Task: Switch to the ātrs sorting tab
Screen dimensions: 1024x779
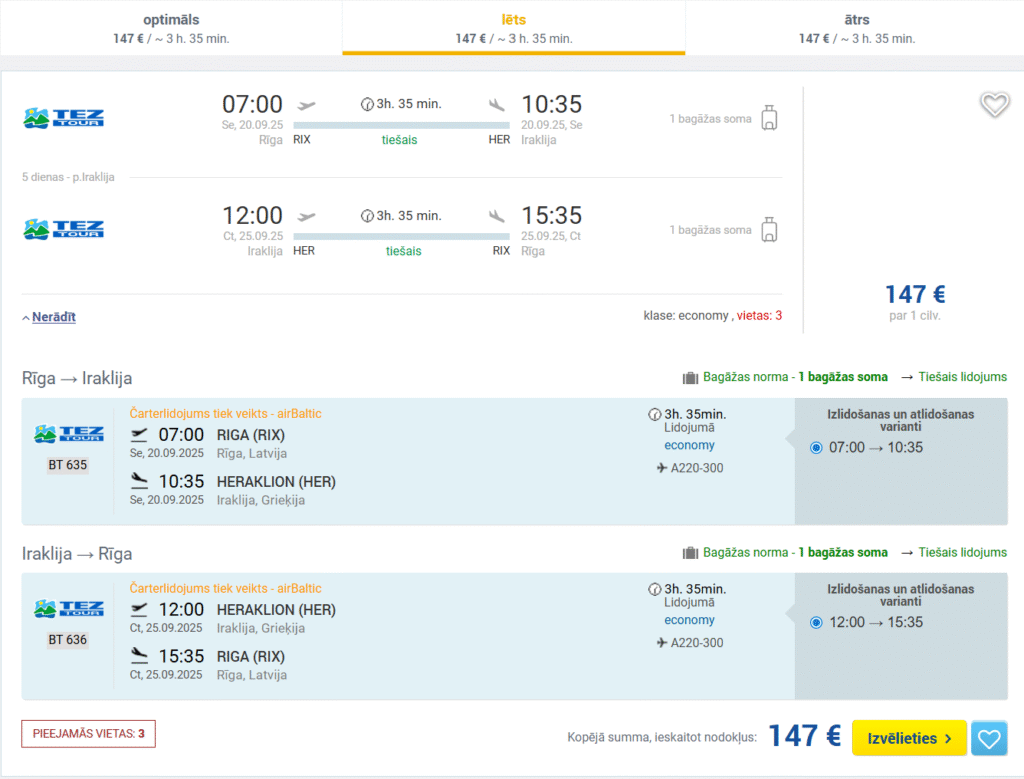Action: click(x=856, y=28)
